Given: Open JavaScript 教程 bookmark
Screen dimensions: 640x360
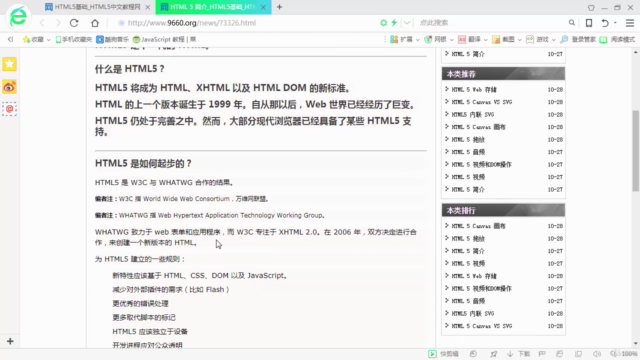Looking at the screenshot, I should pos(164,39).
